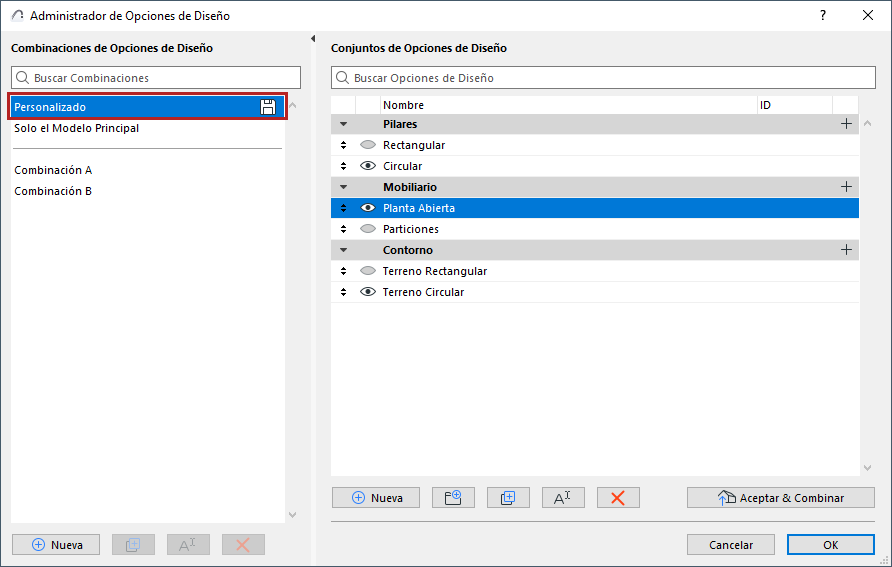Collapse the Pilares option set
The height and width of the screenshot is (567, 892).
[x=344, y=124]
